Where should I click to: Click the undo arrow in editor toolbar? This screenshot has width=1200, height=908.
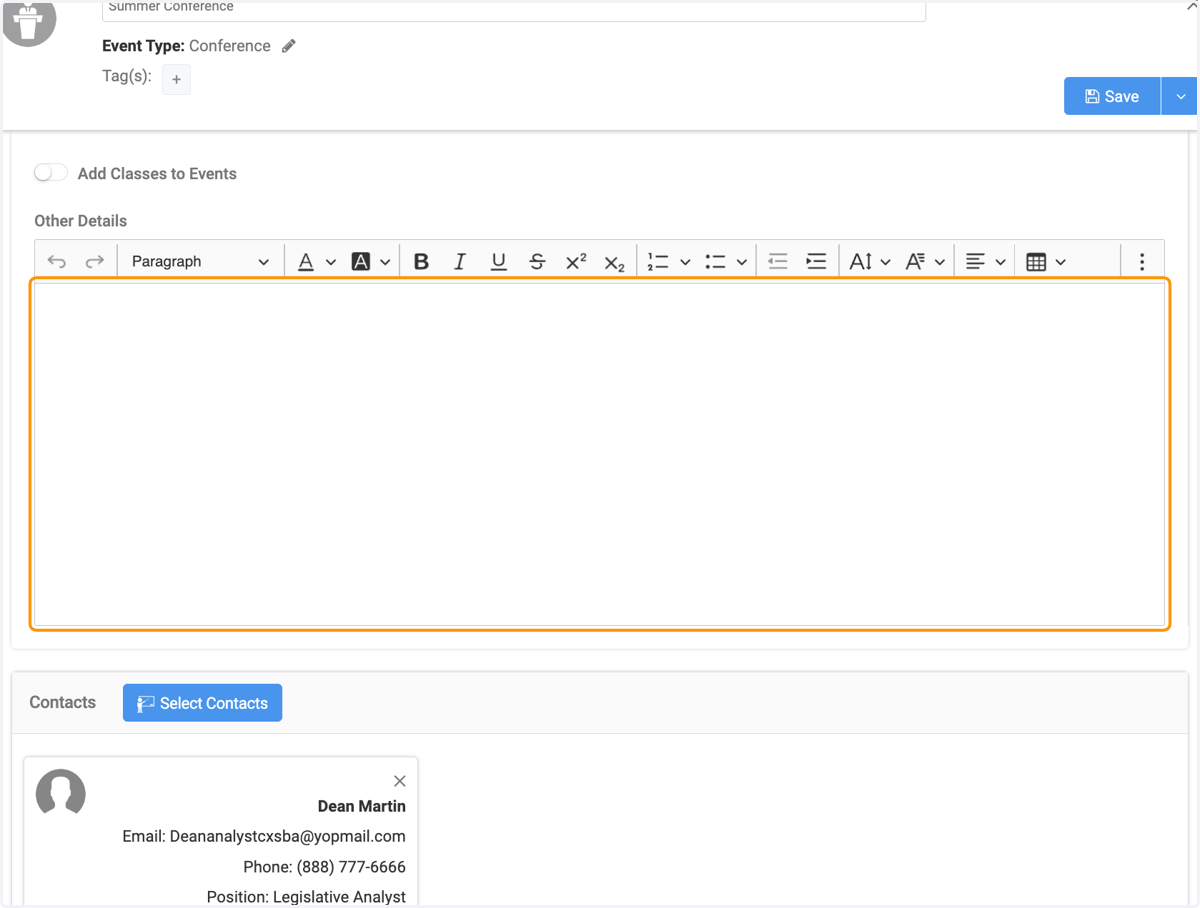point(57,261)
